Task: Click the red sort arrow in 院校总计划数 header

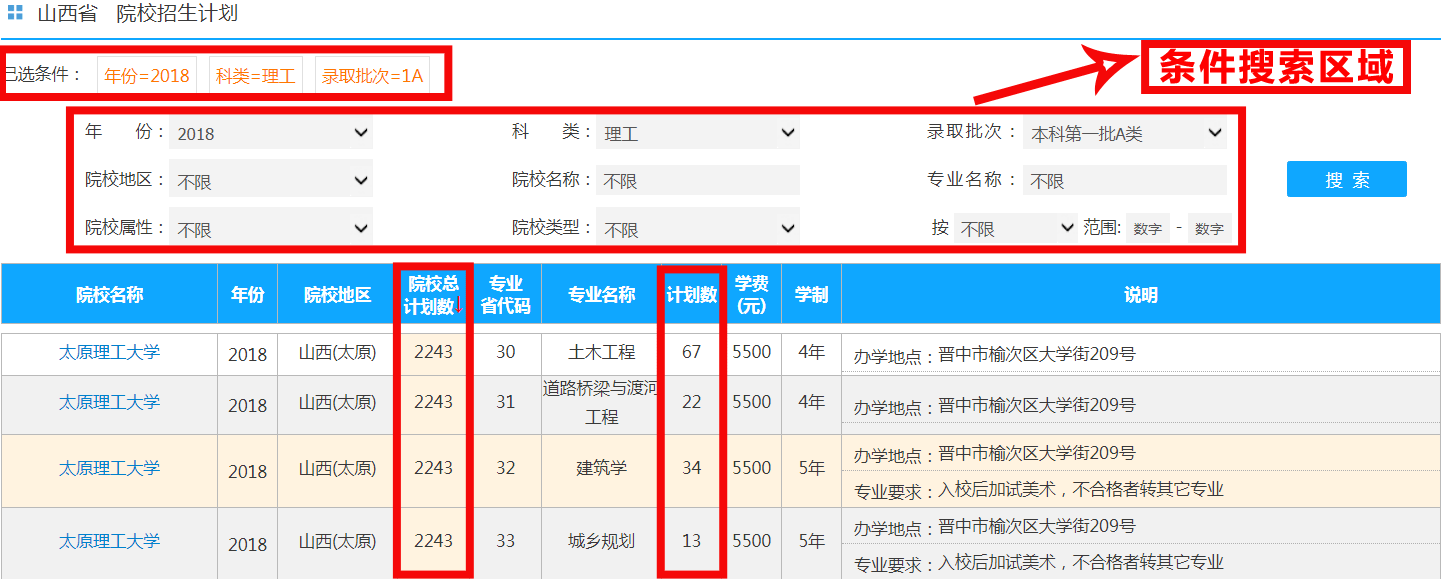Action: (458, 306)
